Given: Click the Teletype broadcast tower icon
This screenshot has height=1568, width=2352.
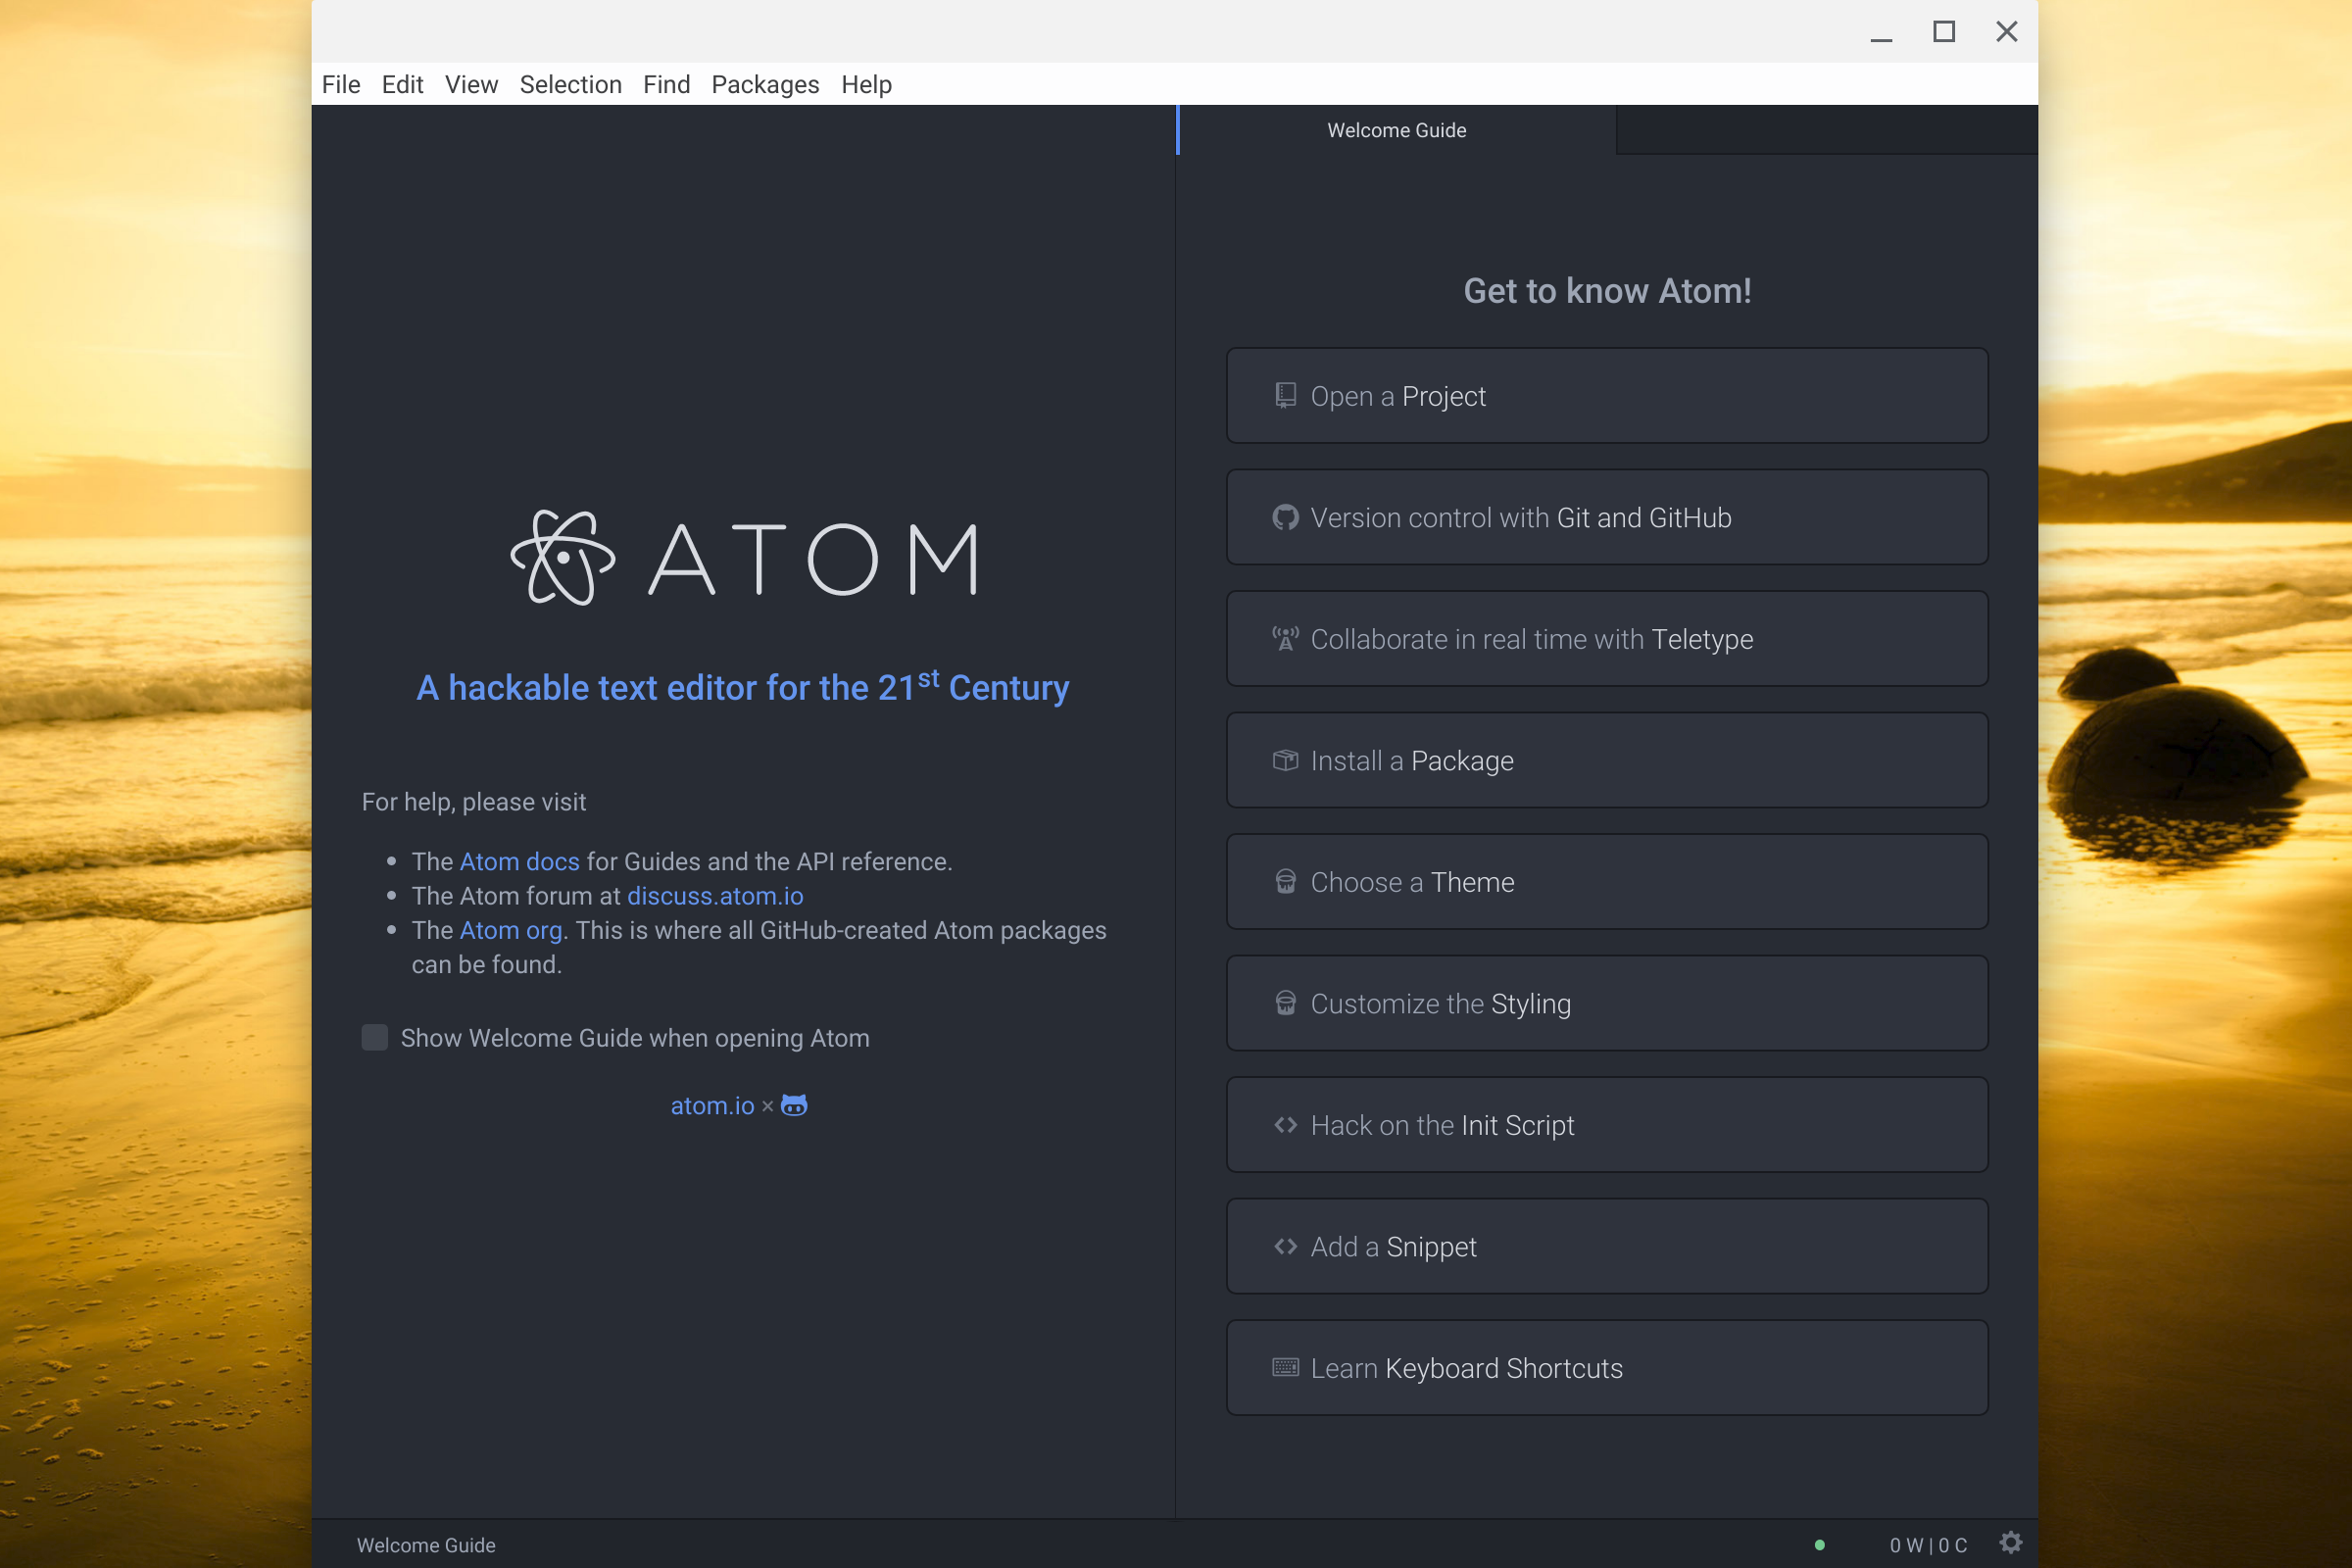Looking at the screenshot, I should (x=1285, y=638).
